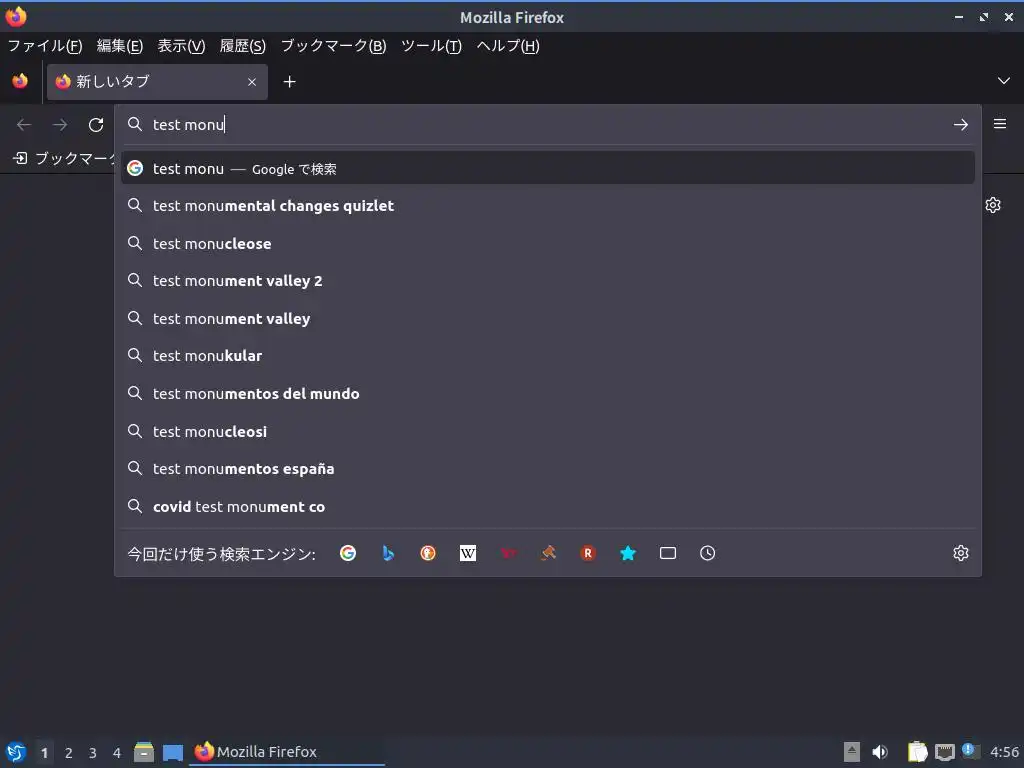Click the Go arrow in the address bar
Viewport: 1024px width, 768px height.
click(x=961, y=125)
